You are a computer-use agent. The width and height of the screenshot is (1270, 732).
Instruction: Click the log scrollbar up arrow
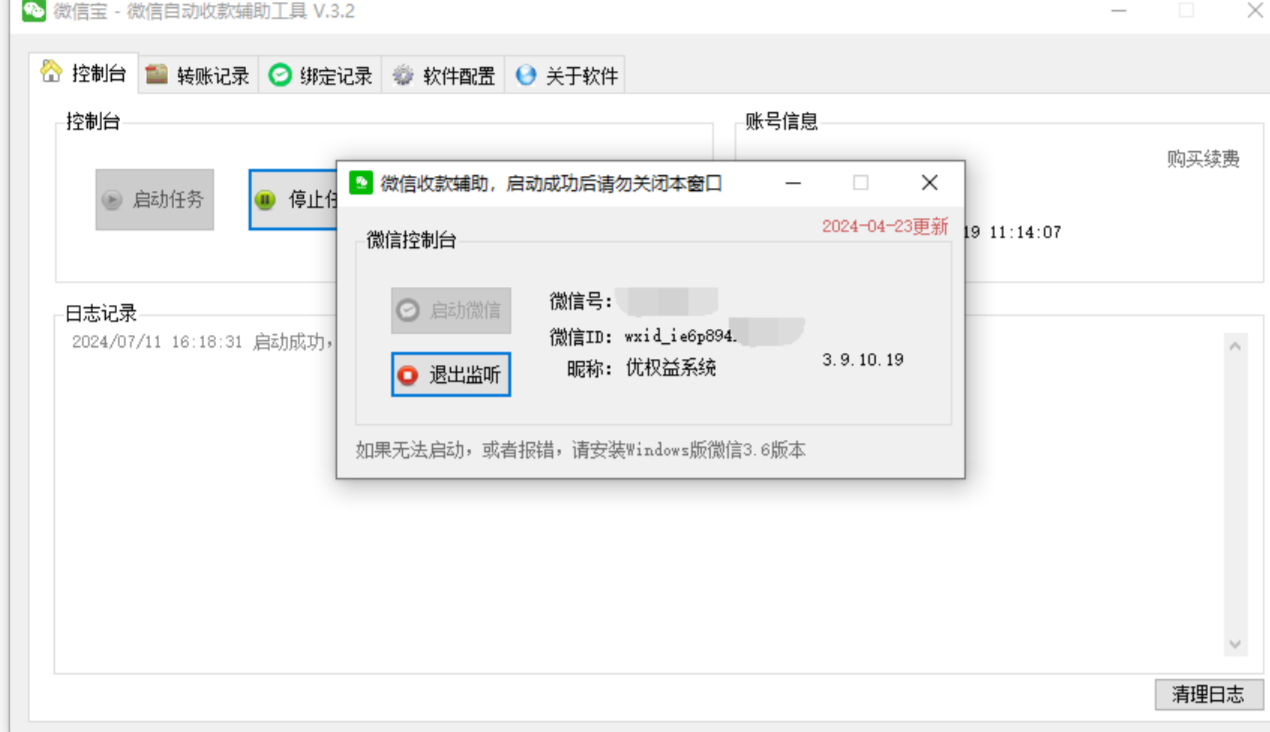coord(1235,346)
